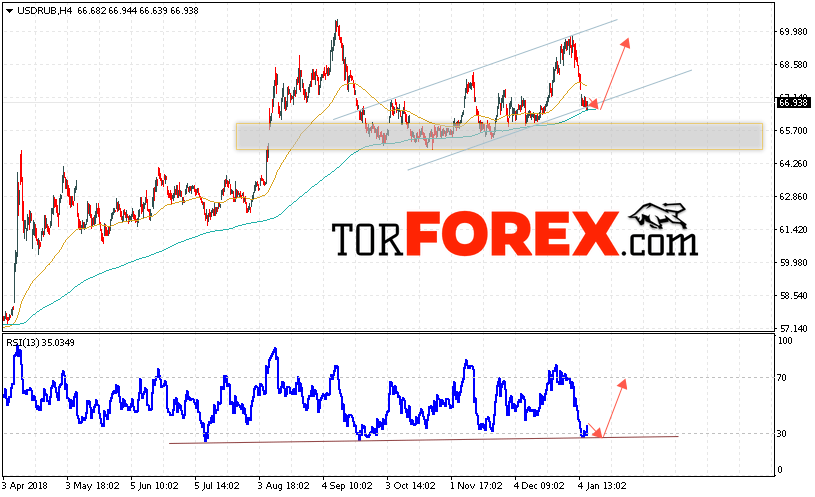
Task: Select the RSI(13) 35.0349 indicator label
Action: coord(40,343)
